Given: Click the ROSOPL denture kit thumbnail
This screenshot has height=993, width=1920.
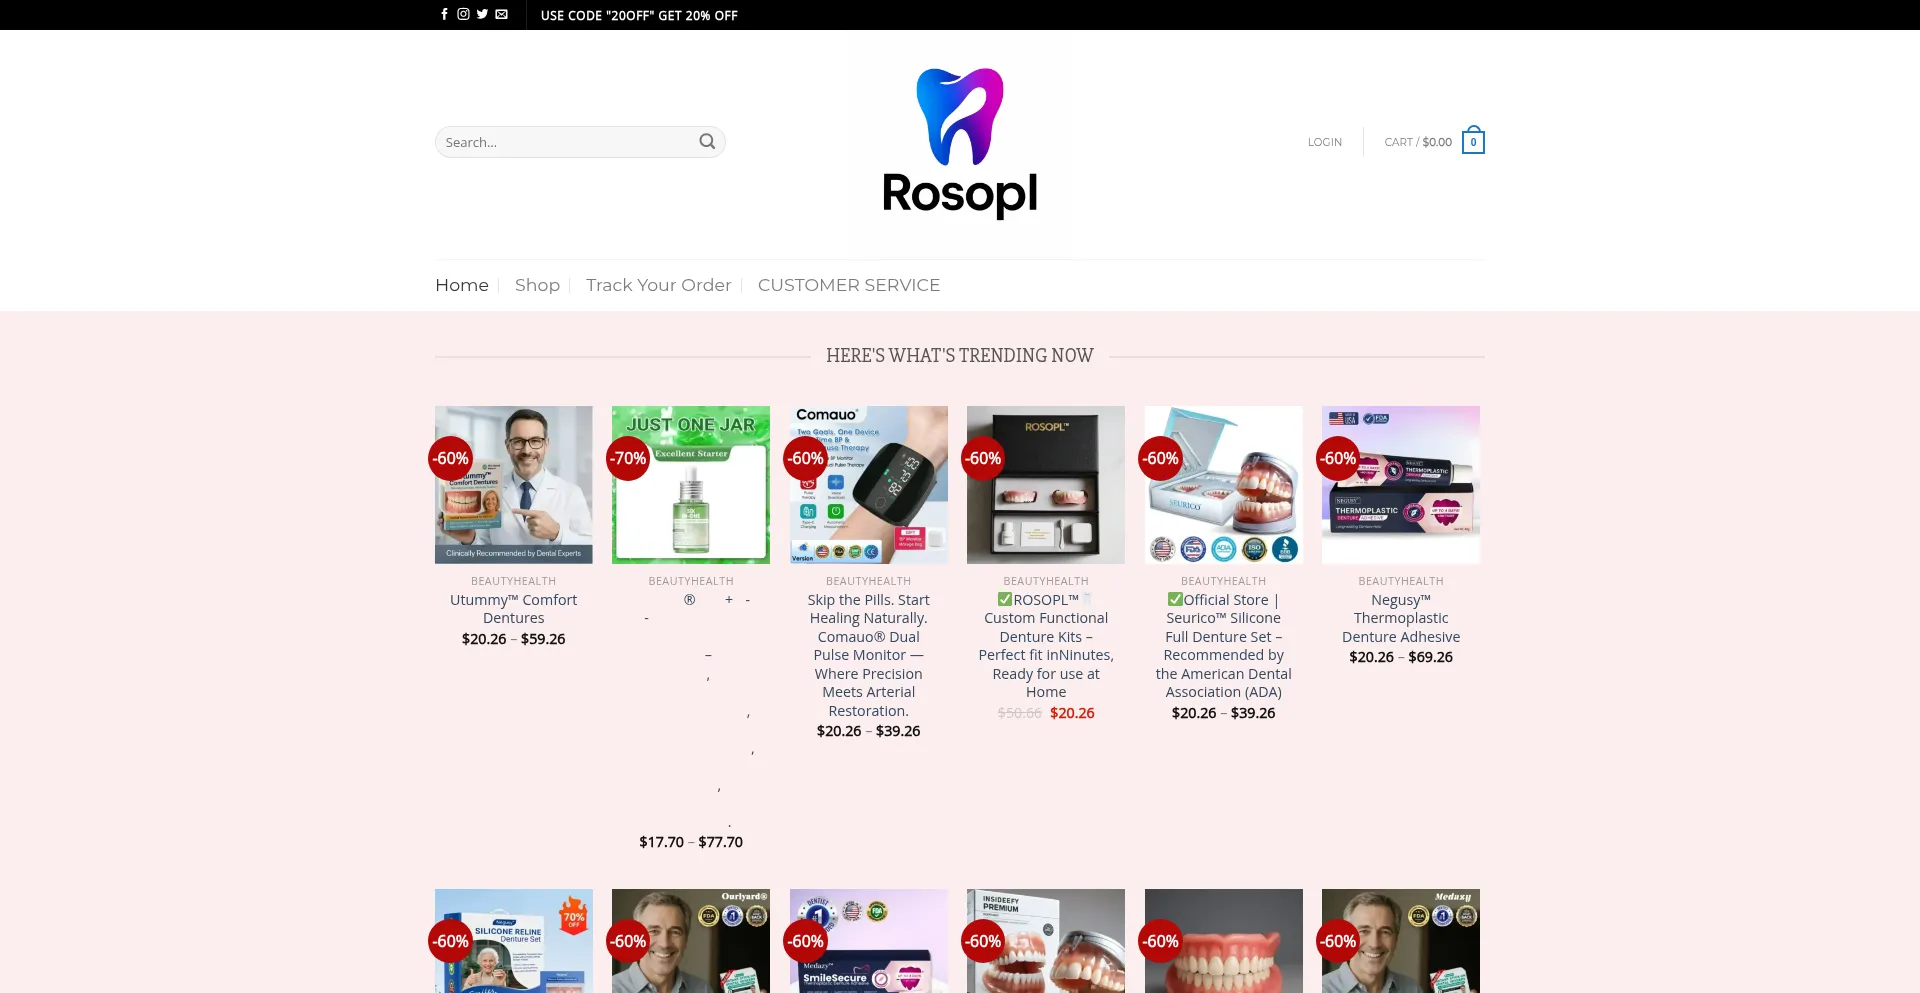Looking at the screenshot, I should click(x=1046, y=485).
